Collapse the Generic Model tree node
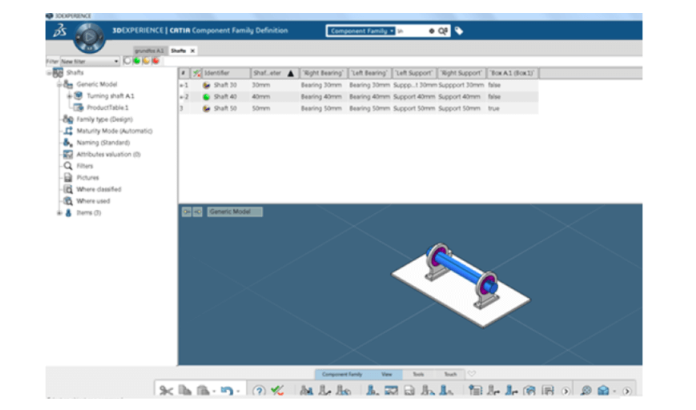The image size is (696, 410). point(59,84)
